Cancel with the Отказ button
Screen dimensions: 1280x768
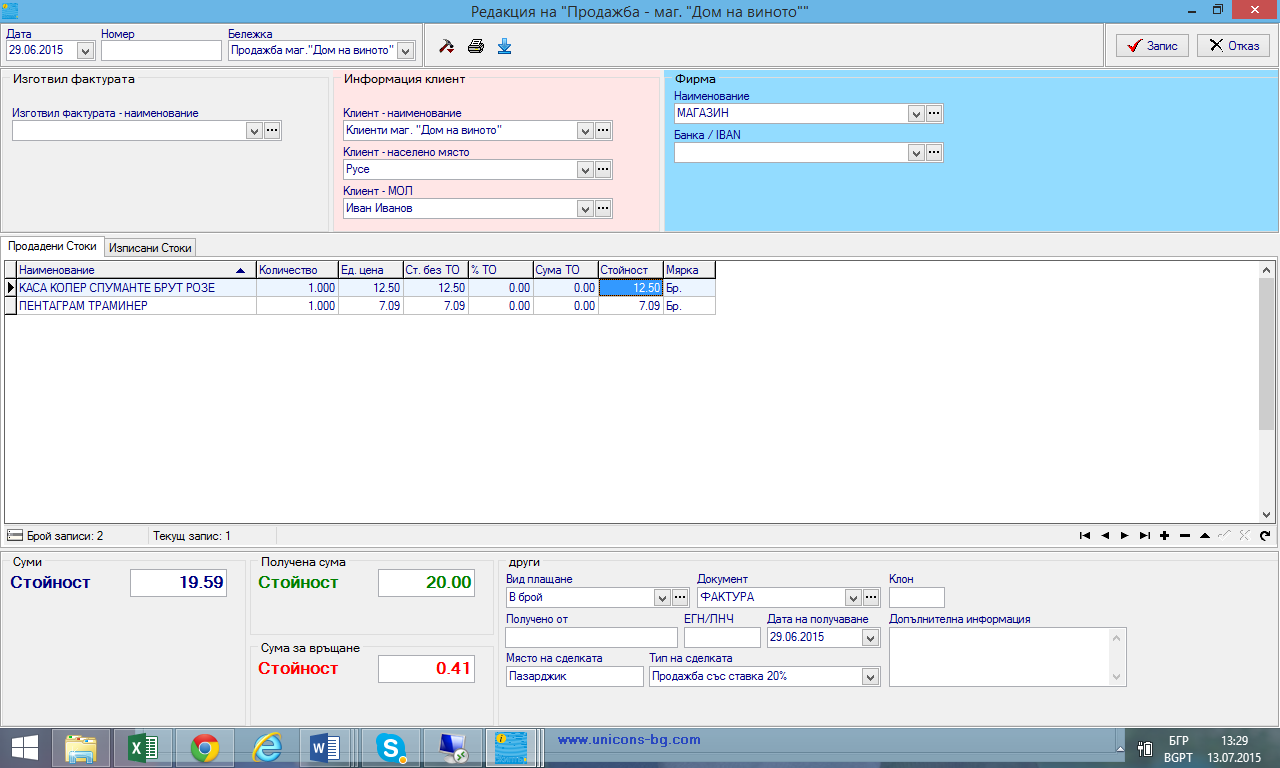tap(1233, 45)
